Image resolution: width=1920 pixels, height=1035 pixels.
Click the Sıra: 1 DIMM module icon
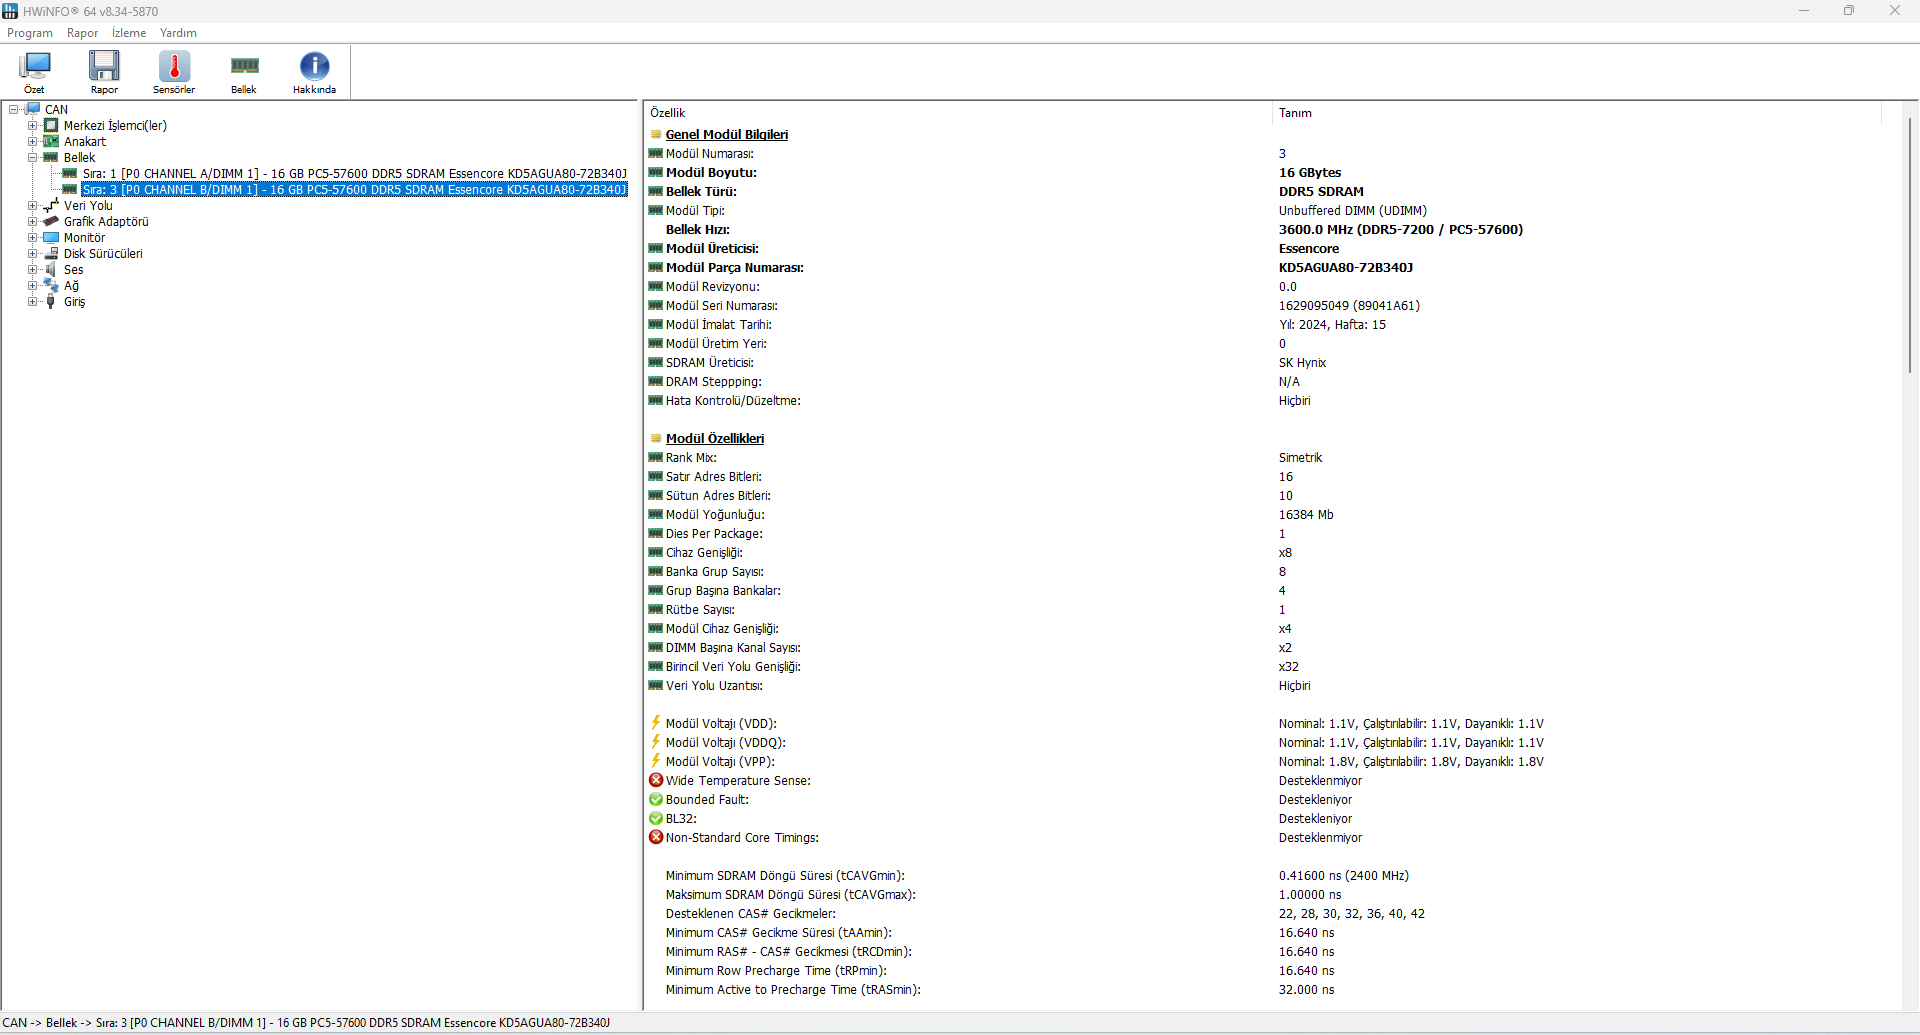coord(70,173)
